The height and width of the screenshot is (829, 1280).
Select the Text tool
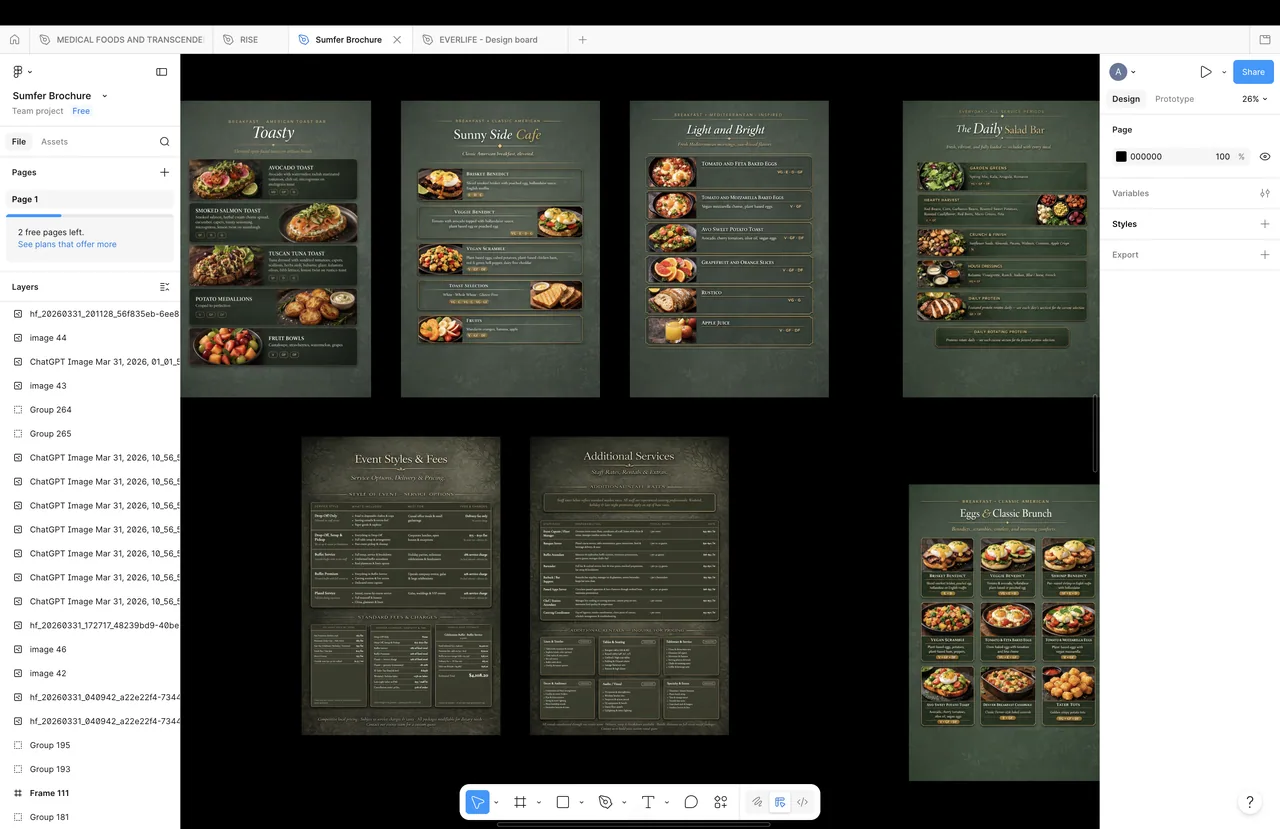(648, 802)
